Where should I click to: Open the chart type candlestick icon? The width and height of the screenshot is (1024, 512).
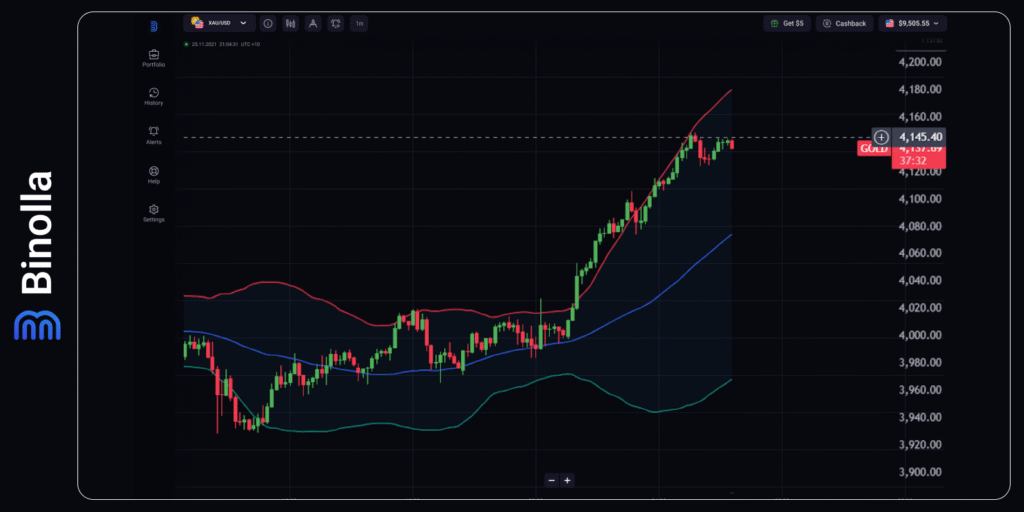tap(292, 24)
